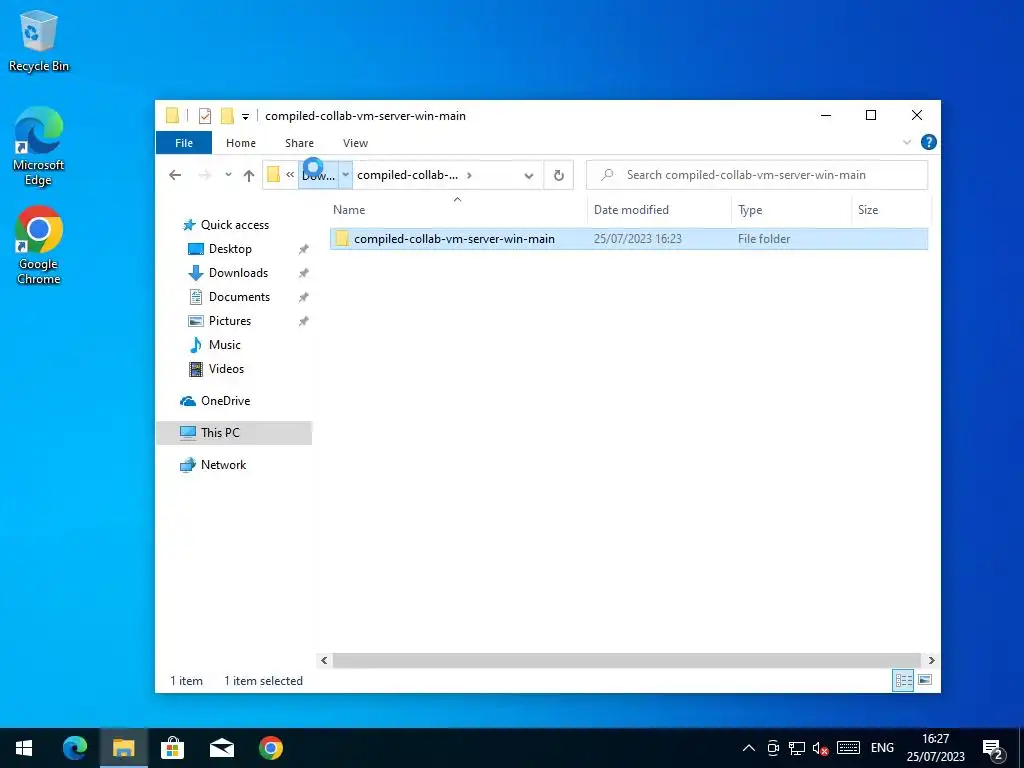Refresh the current folder view

(x=558, y=175)
